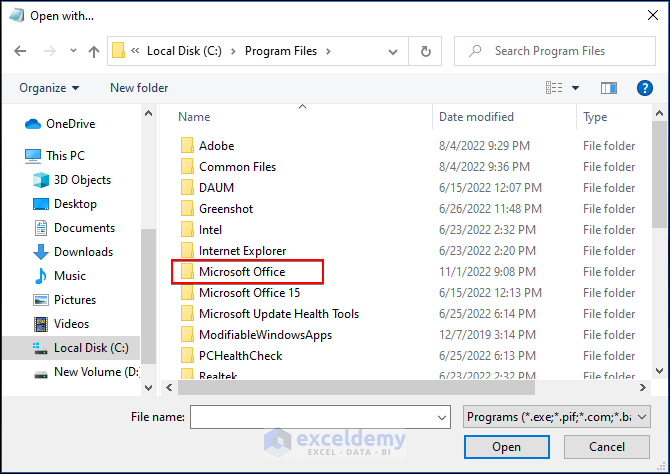Select the Microsoft Office 15 folder
The height and width of the screenshot is (474, 670).
[240, 293]
